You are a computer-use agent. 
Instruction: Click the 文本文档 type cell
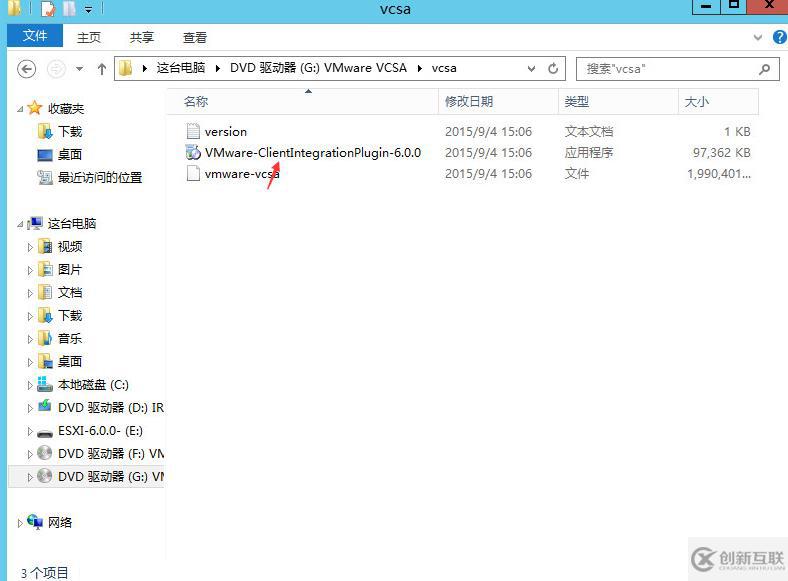coord(588,132)
